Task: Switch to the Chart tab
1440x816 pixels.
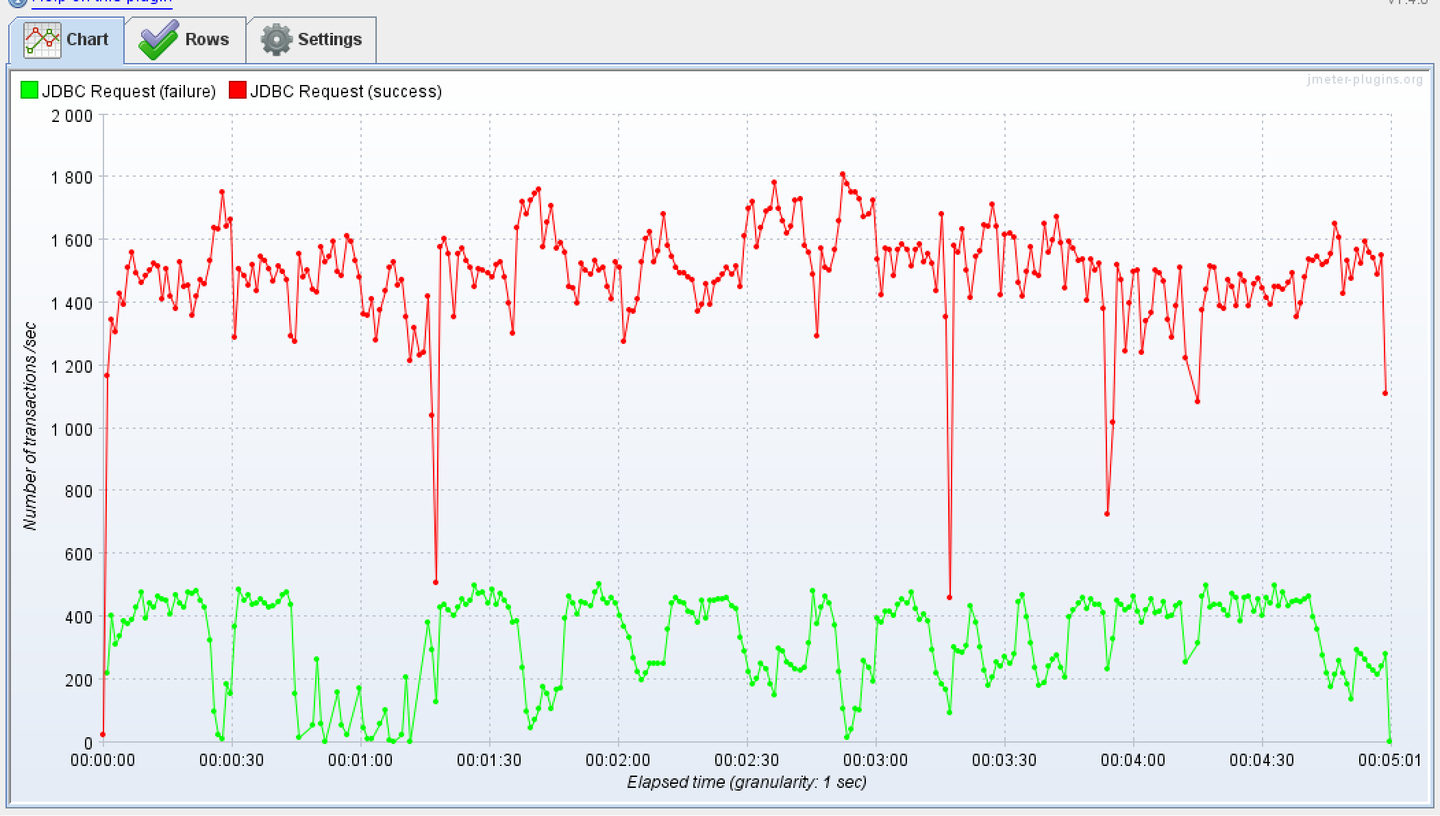Action: [67, 40]
